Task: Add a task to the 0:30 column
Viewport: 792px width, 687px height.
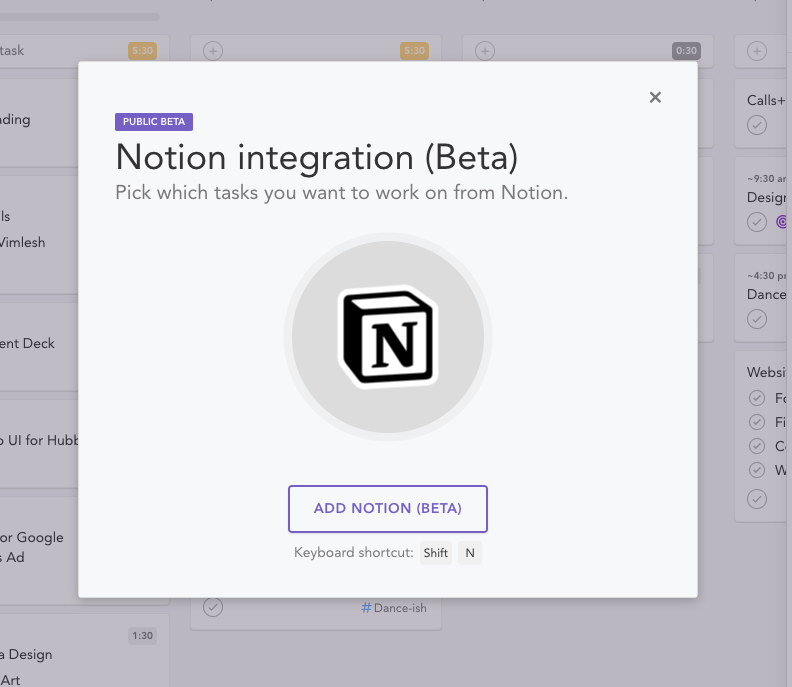Action: click(x=485, y=51)
